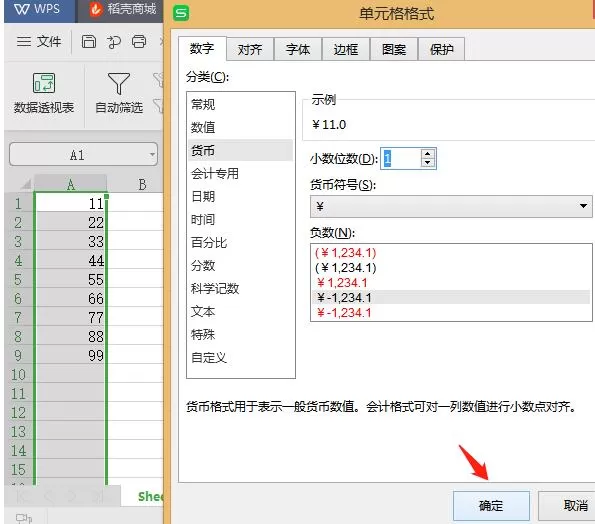This screenshot has width=595, height=524.
Task: Expand the A1 name box dropdown
Action: pos(152,154)
